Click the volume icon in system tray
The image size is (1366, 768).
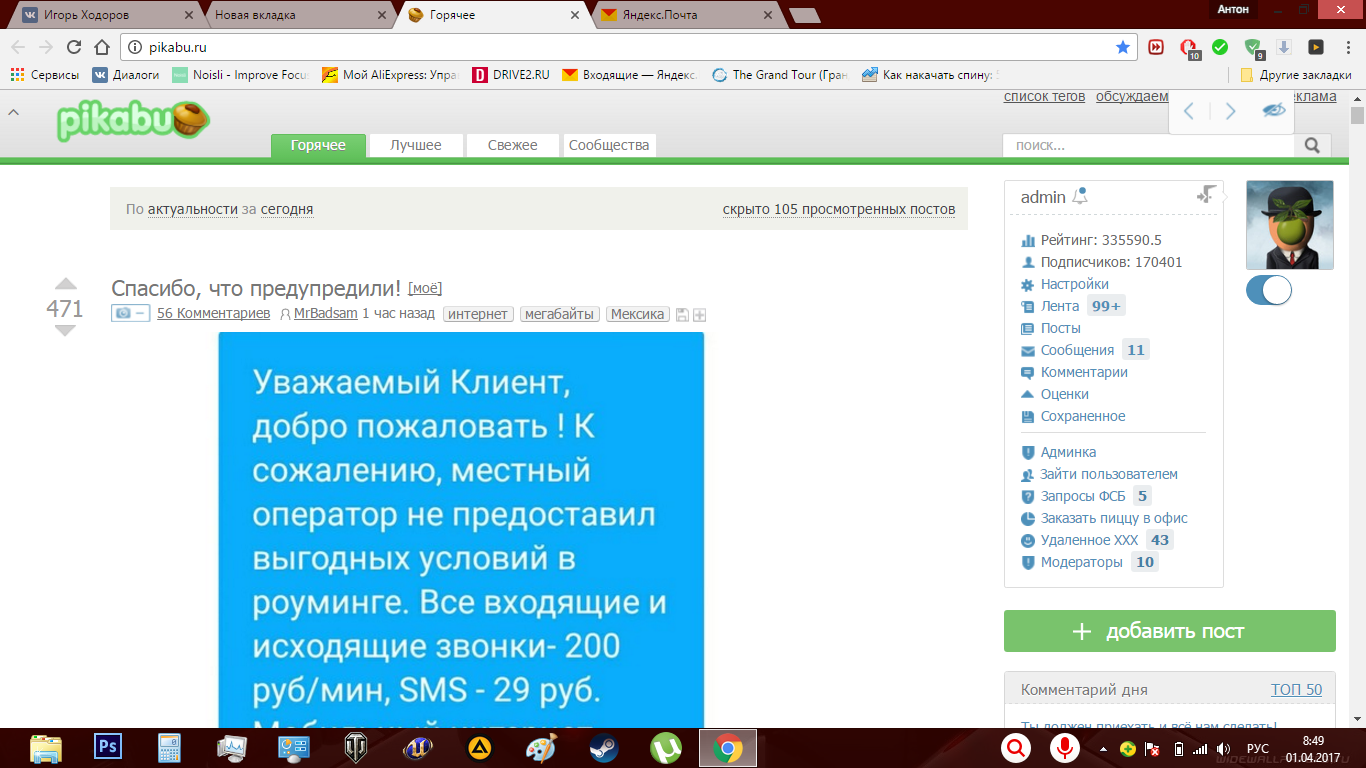click(x=1223, y=749)
